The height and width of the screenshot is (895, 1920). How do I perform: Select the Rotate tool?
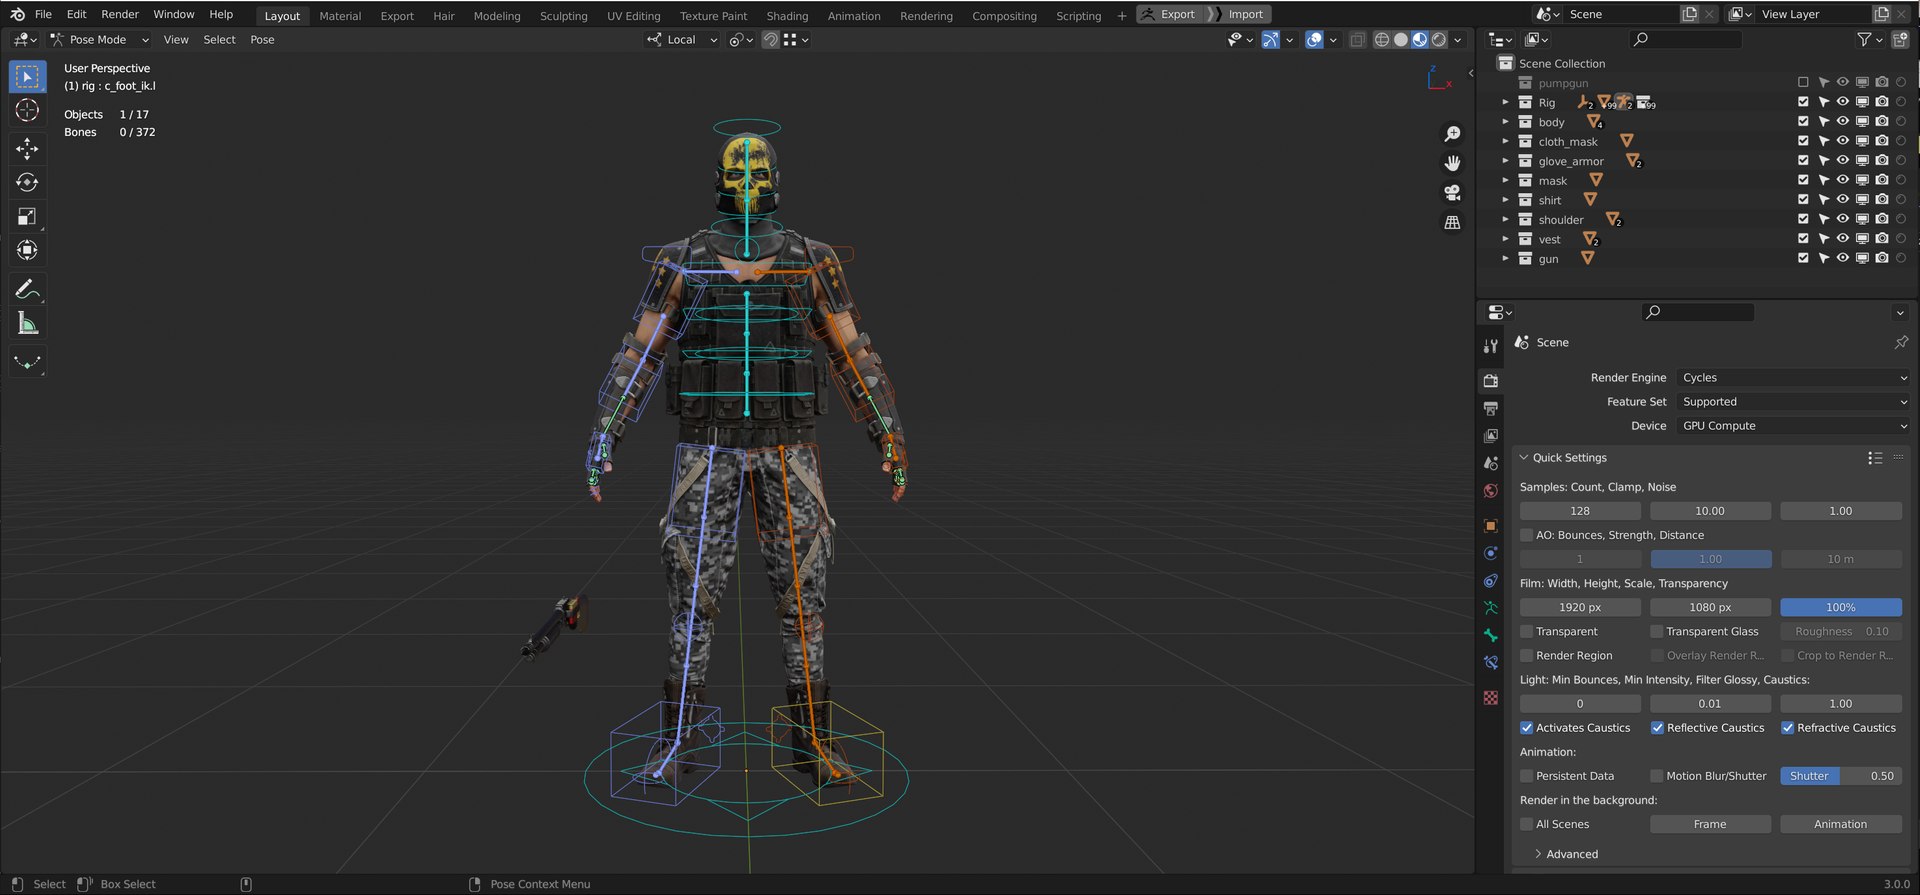tap(27, 183)
